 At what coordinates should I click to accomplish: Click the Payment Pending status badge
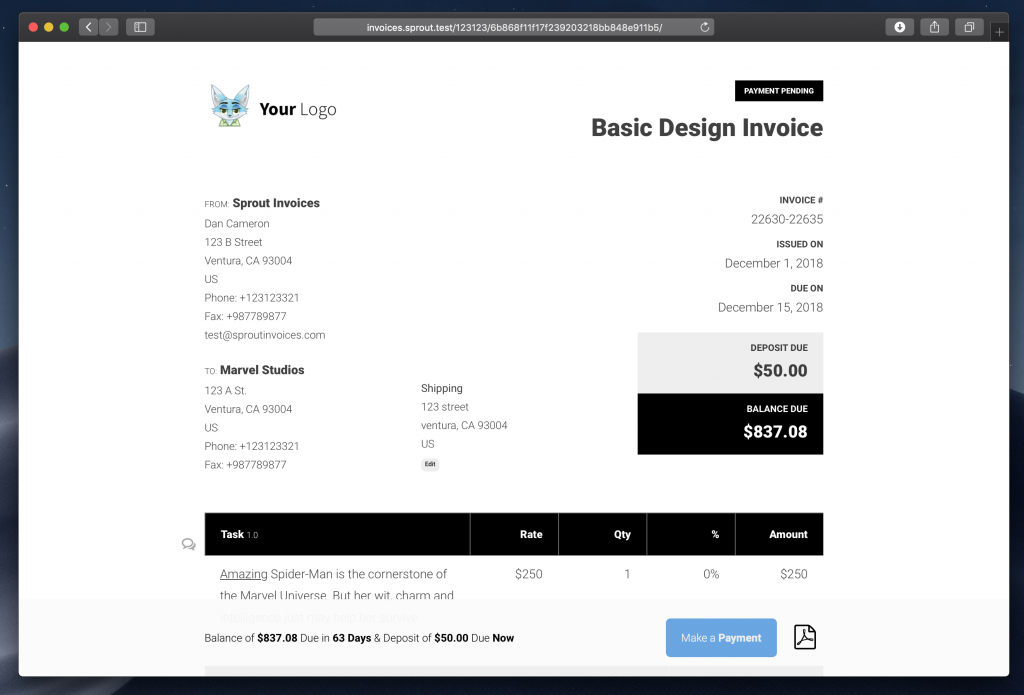click(778, 91)
